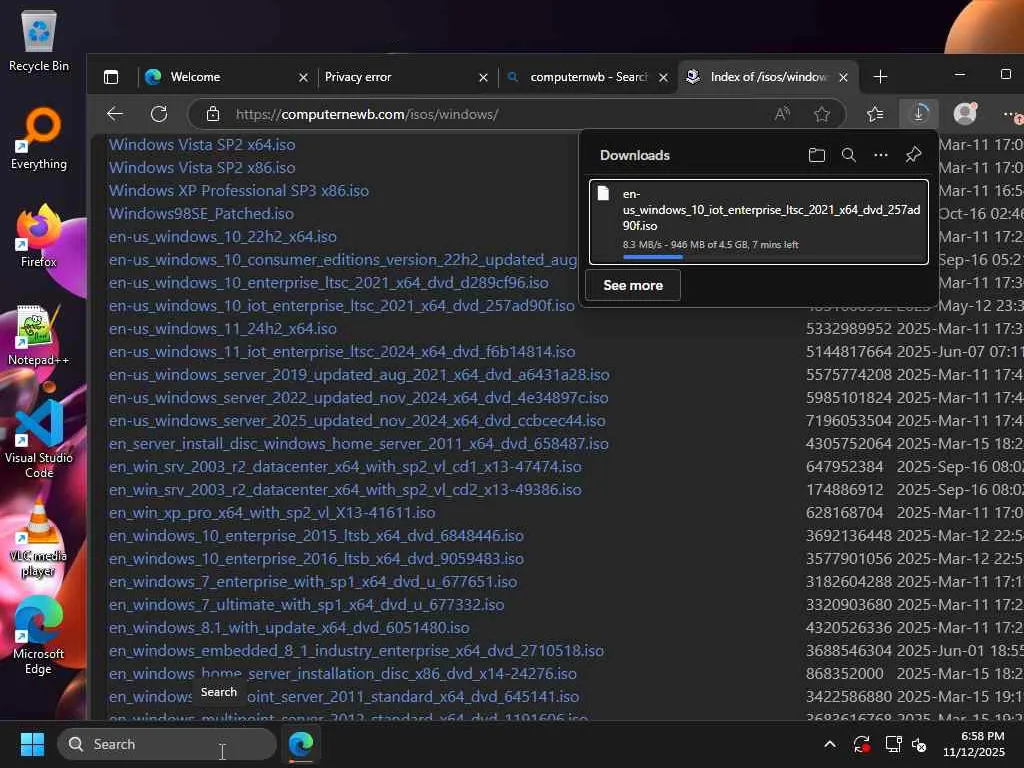Viewport: 1024px width, 768px height.
Task: Activate the Read aloud icon in address bar
Action: [782, 114]
